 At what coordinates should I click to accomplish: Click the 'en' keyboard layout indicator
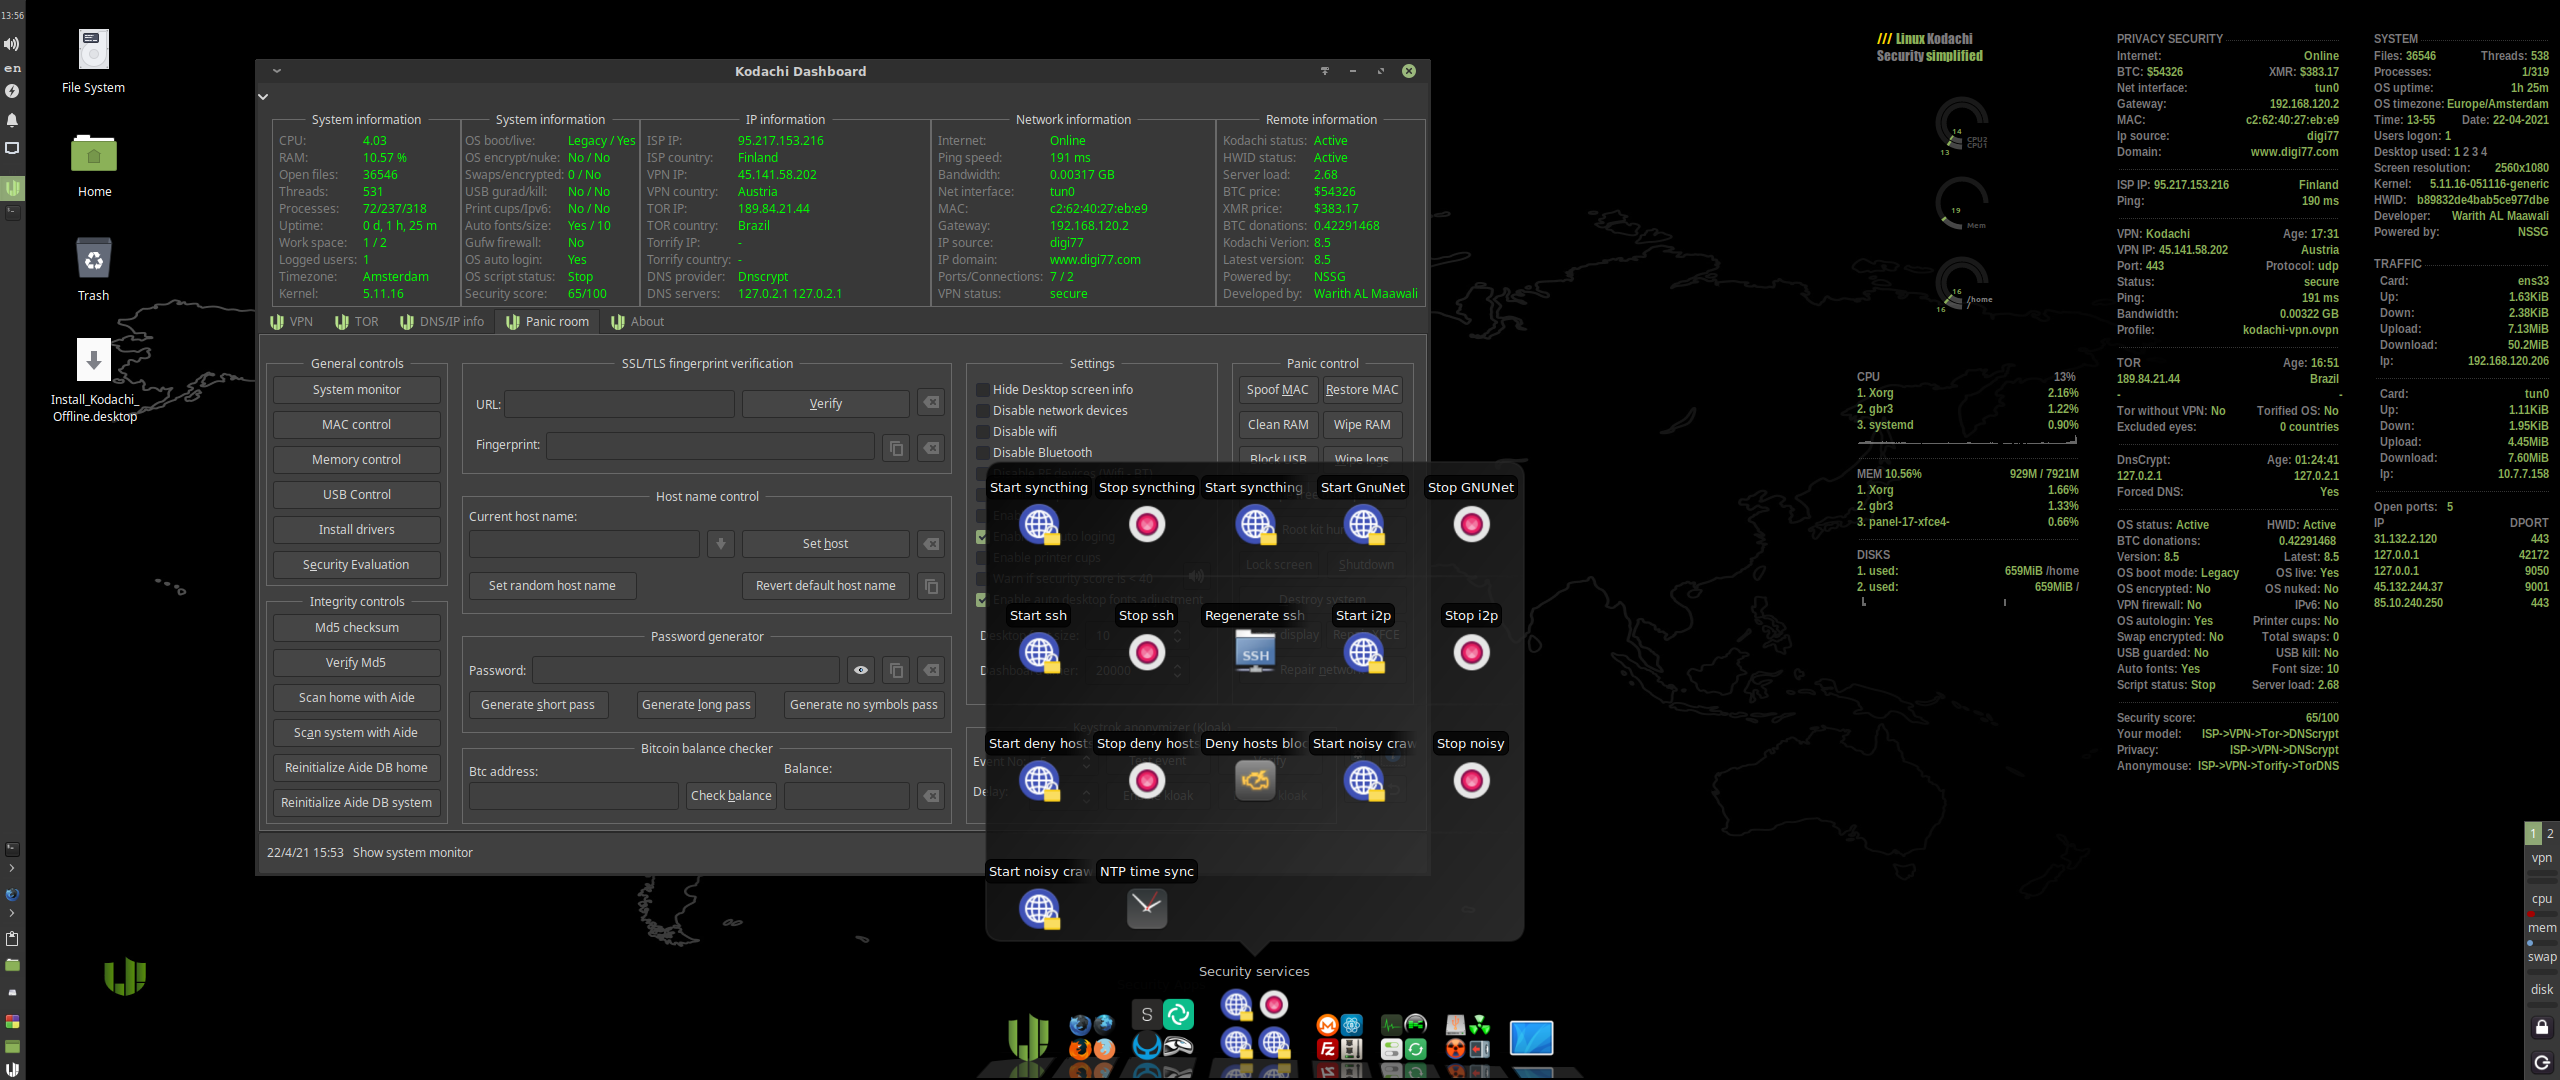click(12, 68)
